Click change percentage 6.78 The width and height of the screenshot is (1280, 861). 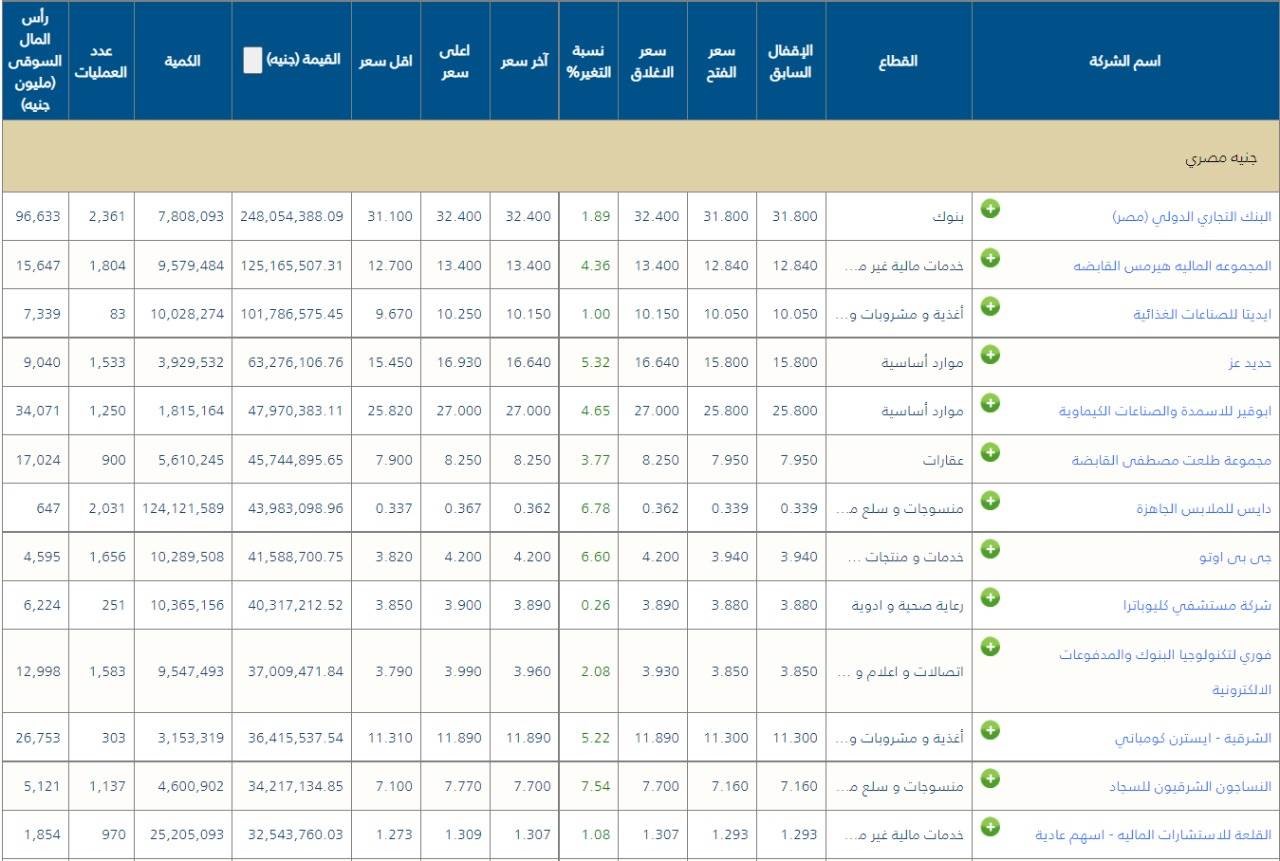coord(595,509)
